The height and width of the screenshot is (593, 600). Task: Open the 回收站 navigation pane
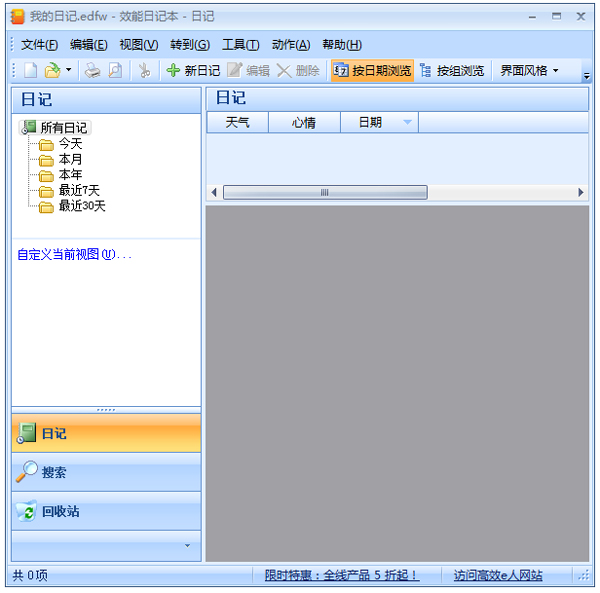pos(106,512)
